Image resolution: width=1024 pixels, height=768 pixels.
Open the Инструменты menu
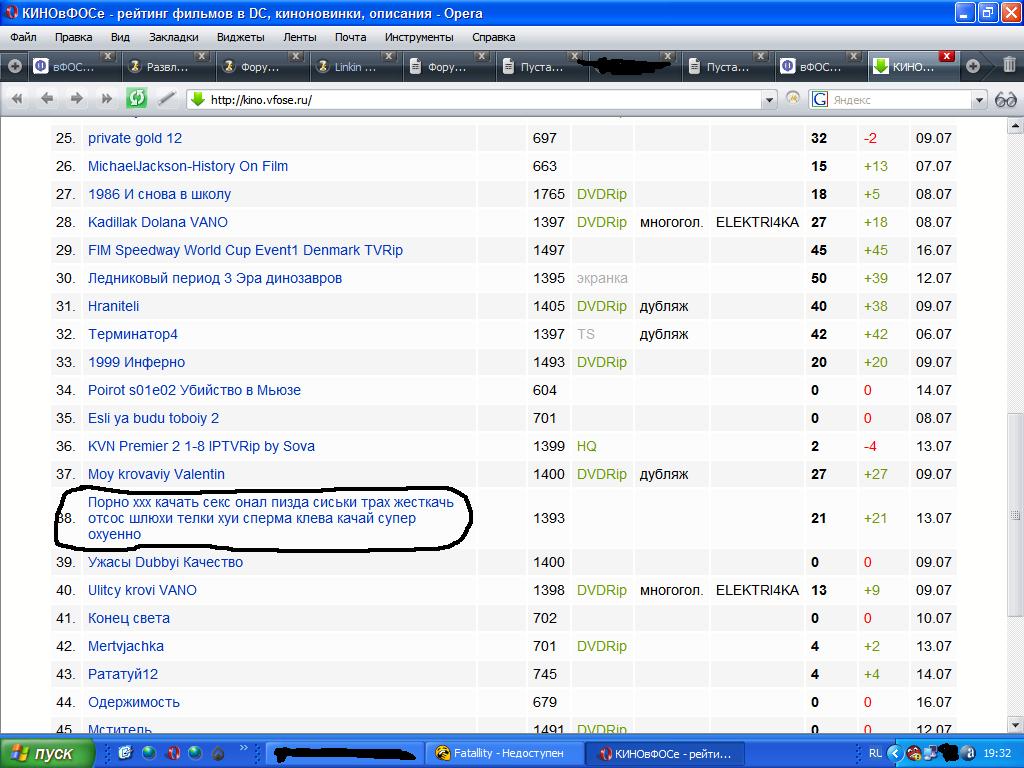click(x=418, y=37)
